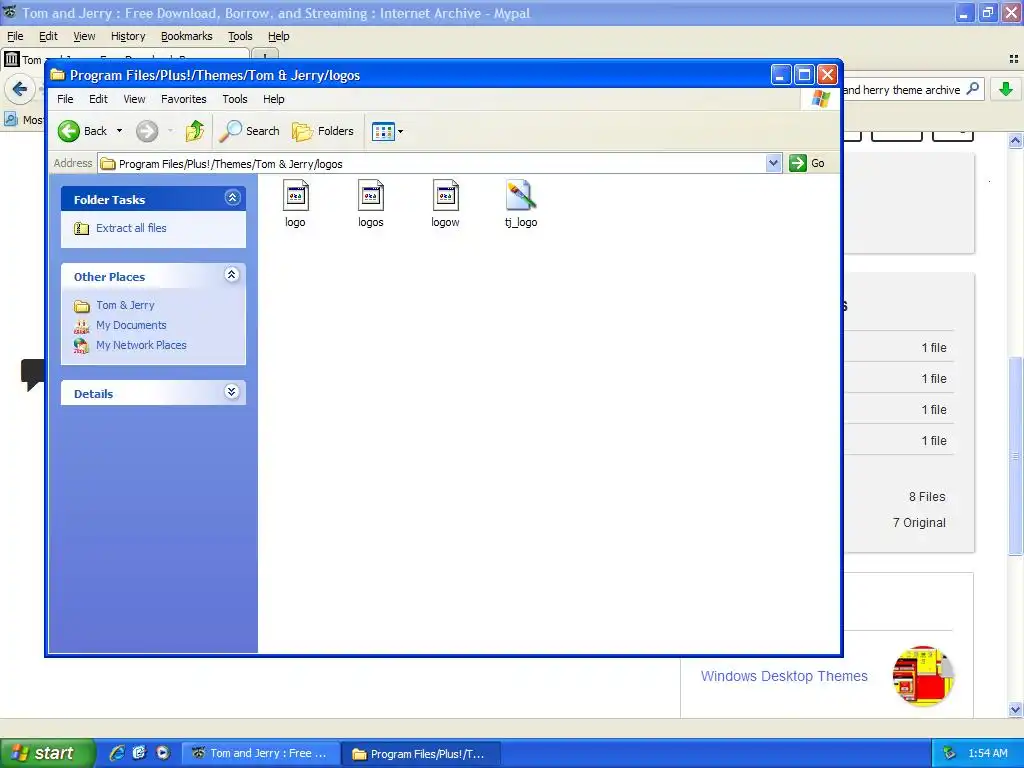
Task: Click the browser scrollbar up arrow
Action: 1016,140
